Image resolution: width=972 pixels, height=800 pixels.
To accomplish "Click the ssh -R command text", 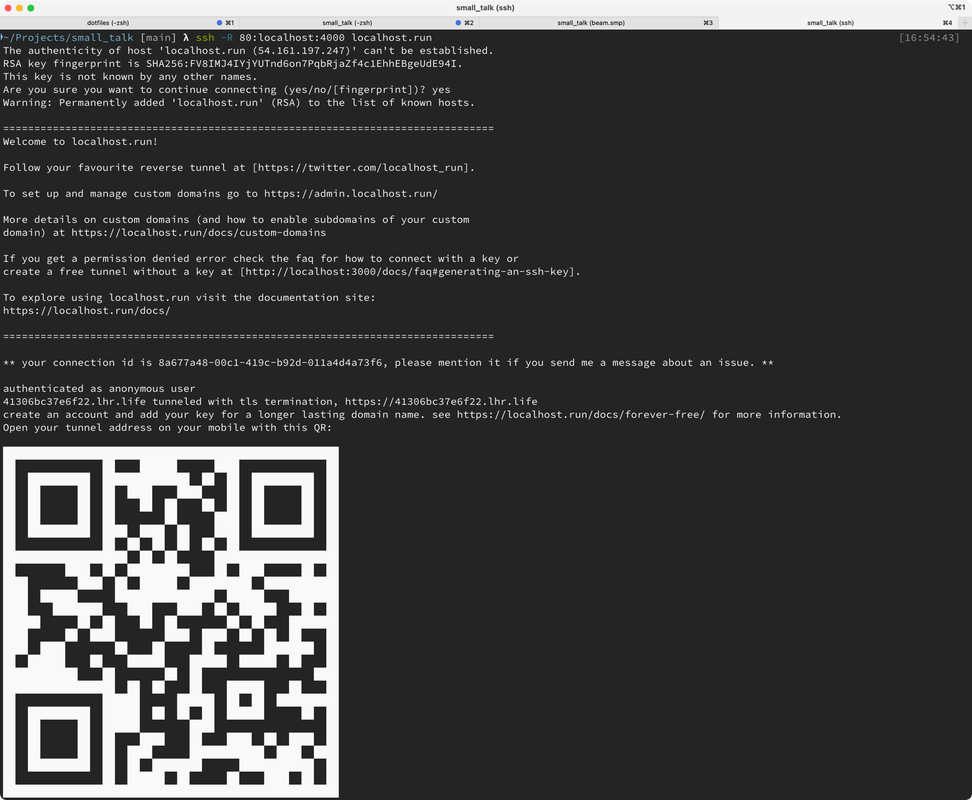I will (314, 38).
